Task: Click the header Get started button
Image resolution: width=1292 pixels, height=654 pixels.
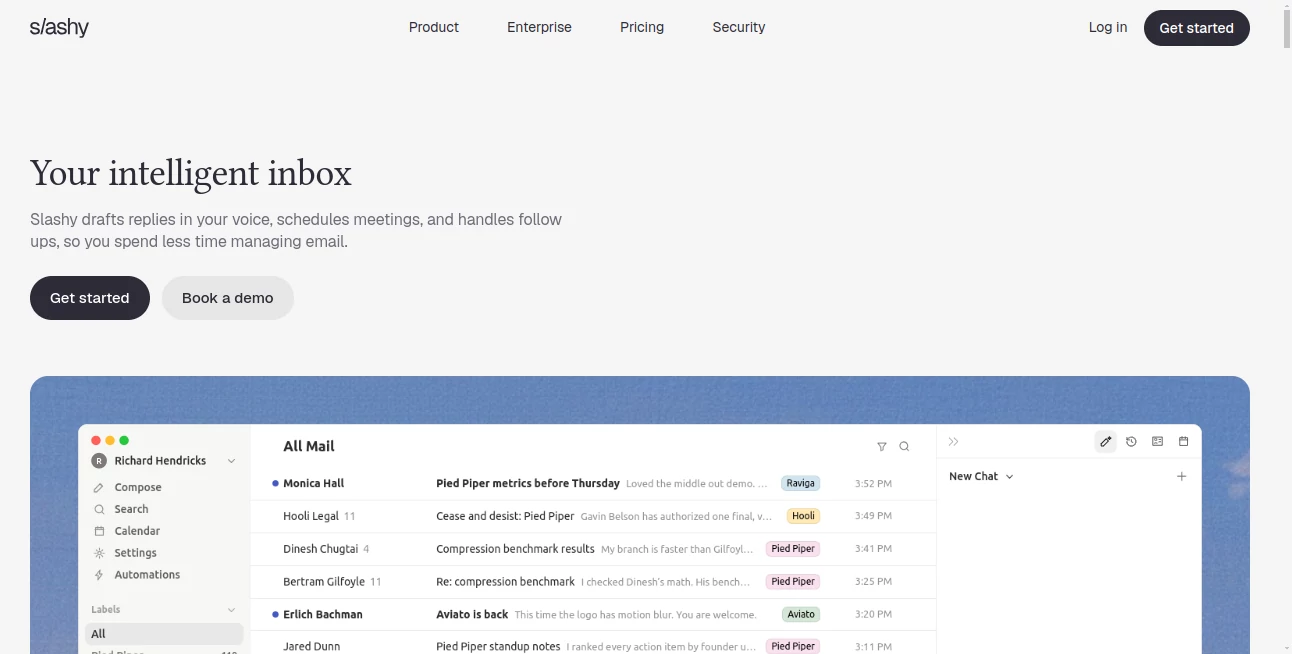Action: coord(1196,28)
